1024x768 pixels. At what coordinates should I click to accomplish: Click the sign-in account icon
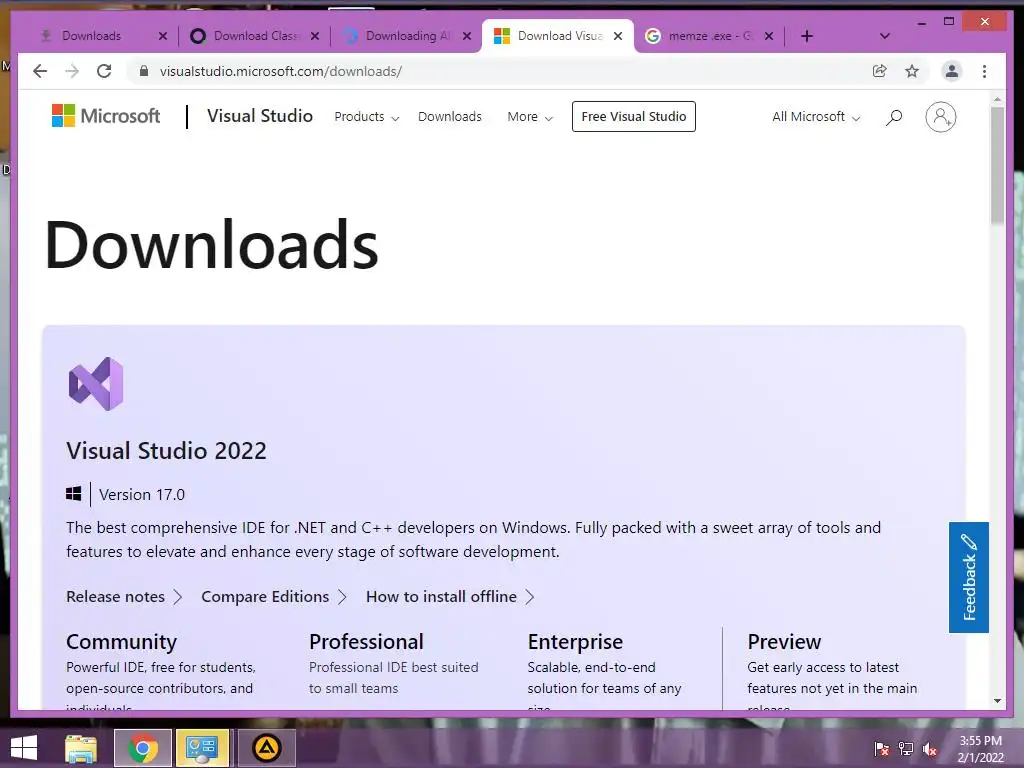point(940,117)
